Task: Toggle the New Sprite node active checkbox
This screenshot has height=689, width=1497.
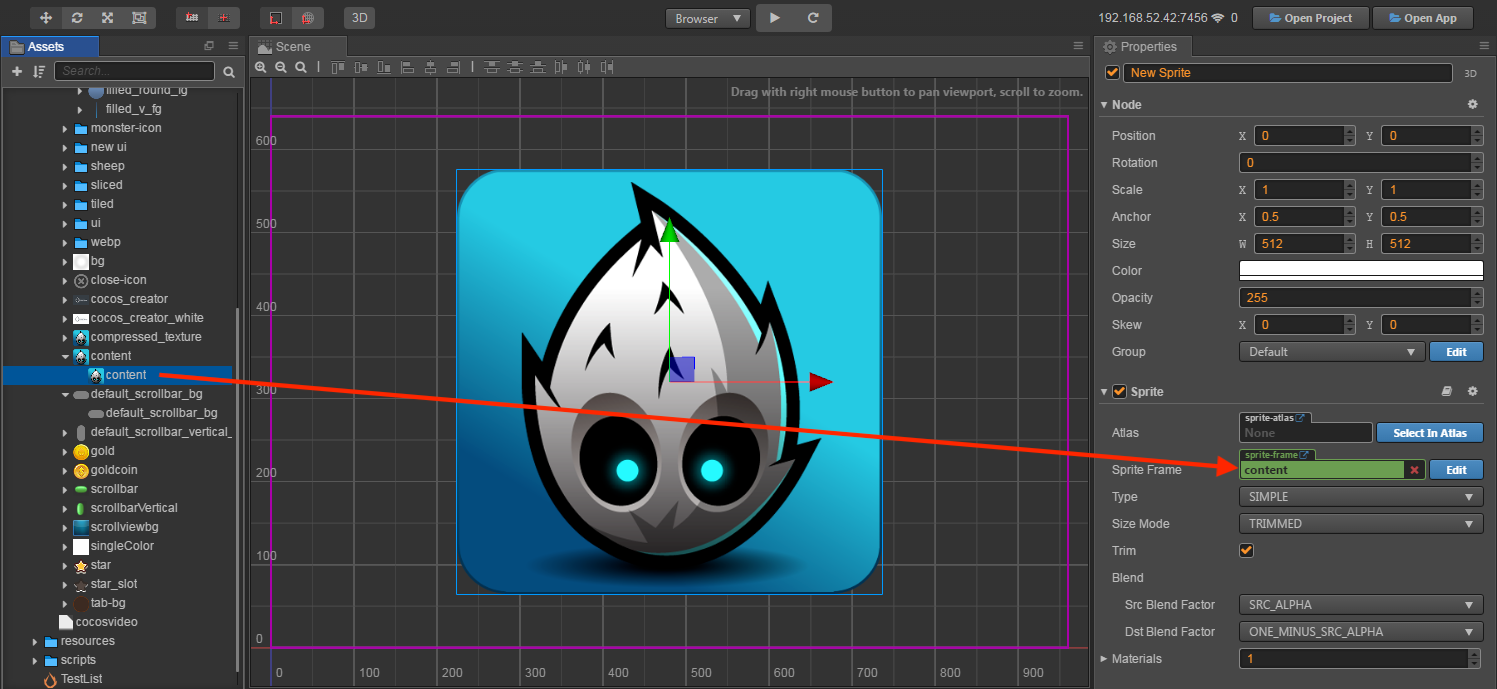Action: click(1112, 73)
